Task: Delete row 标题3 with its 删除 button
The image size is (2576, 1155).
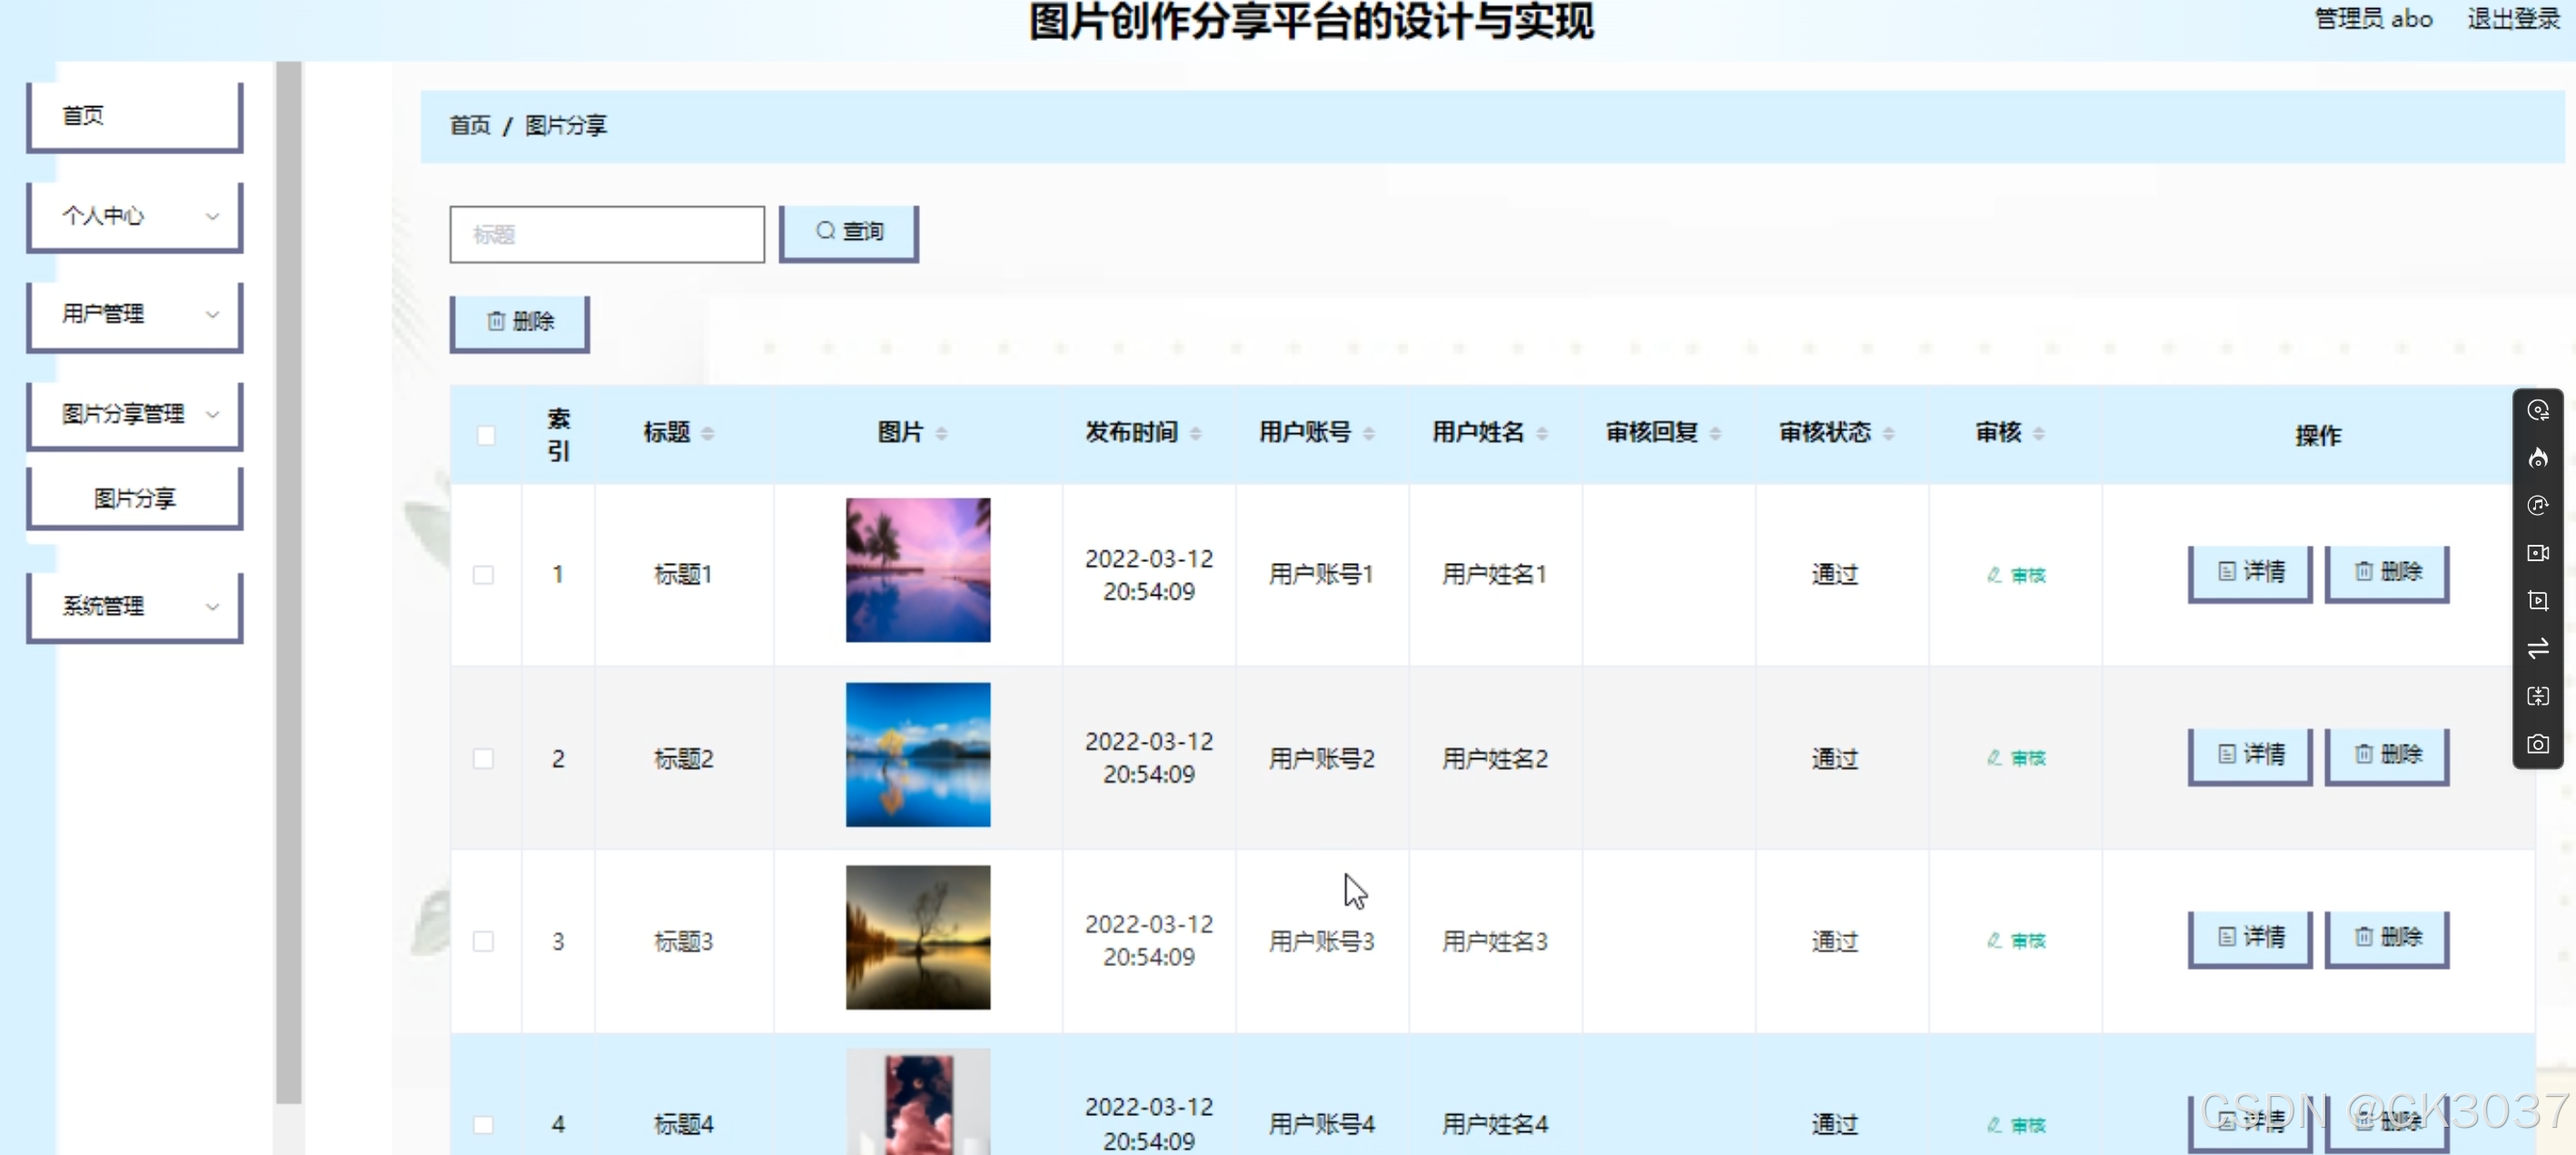Action: click(x=2386, y=939)
